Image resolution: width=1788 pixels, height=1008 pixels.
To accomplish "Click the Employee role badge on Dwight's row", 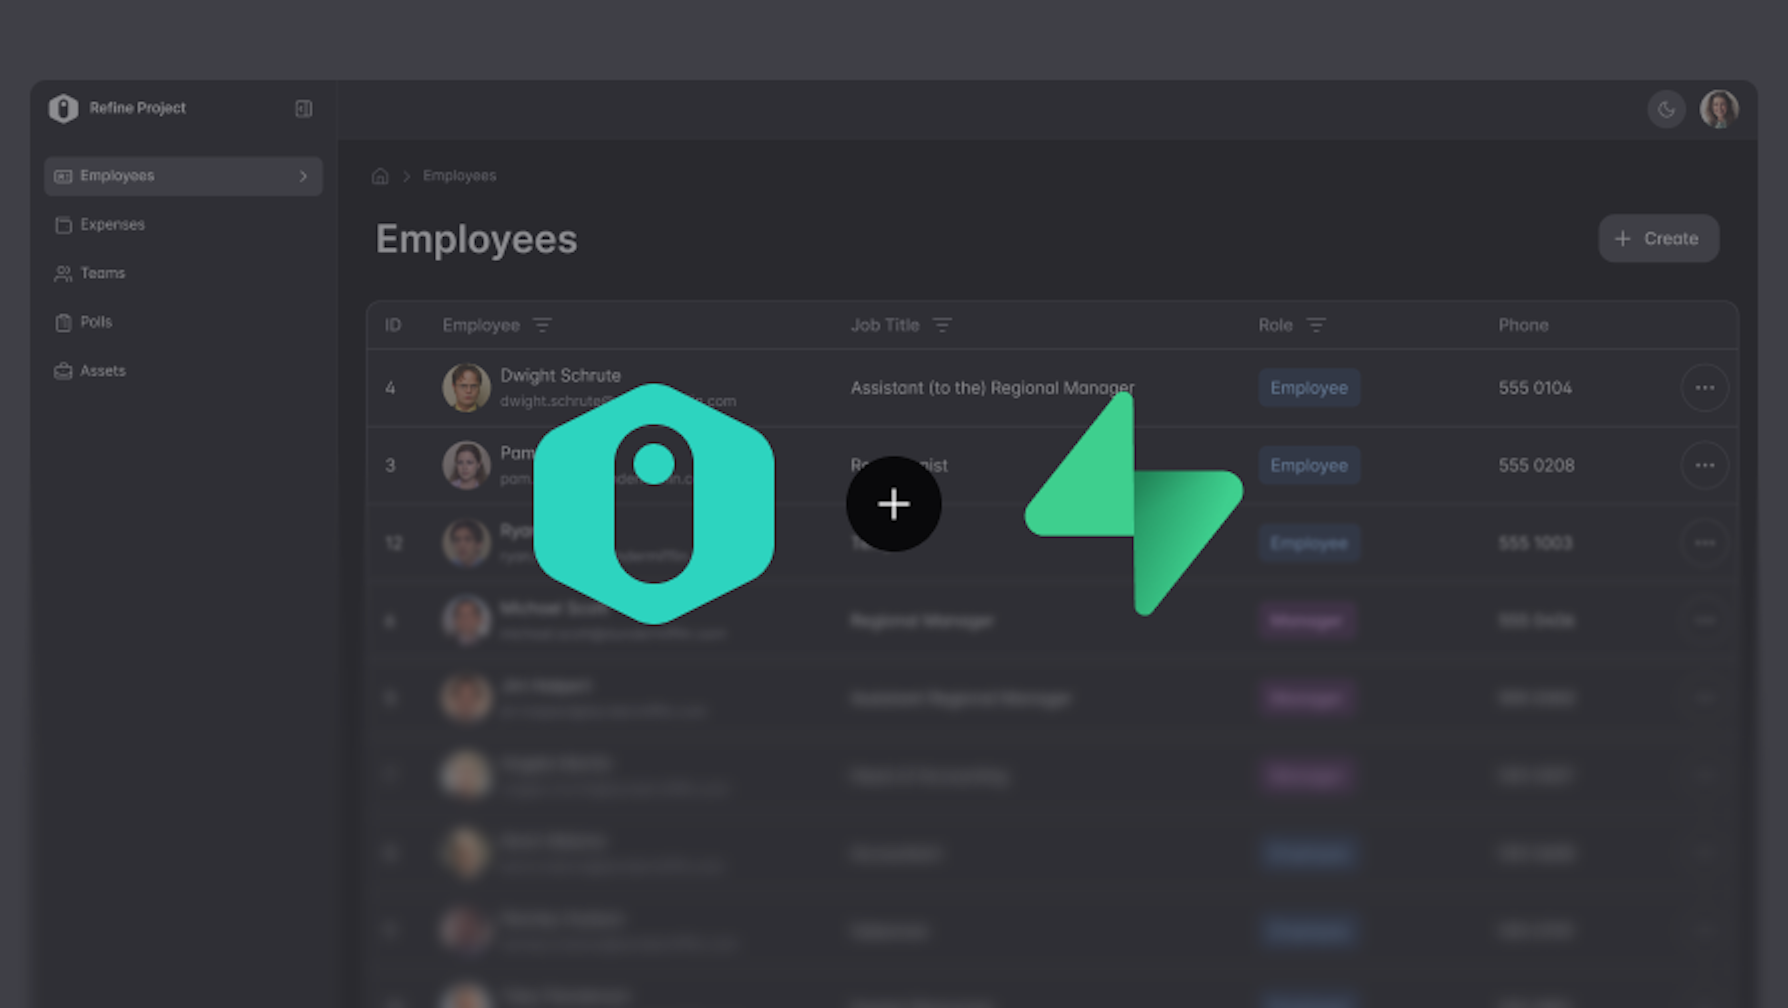I will click(1308, 388).
